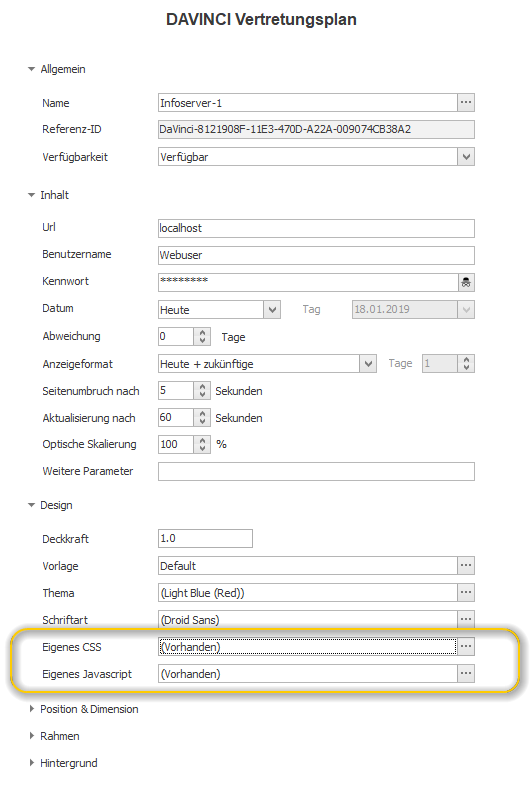Increase Optische Skalierung percentage

click(x=202, y=440)
